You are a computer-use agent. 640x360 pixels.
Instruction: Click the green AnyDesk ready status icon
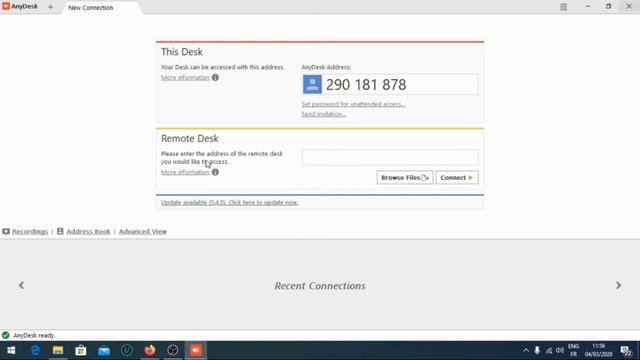point(6,336)
